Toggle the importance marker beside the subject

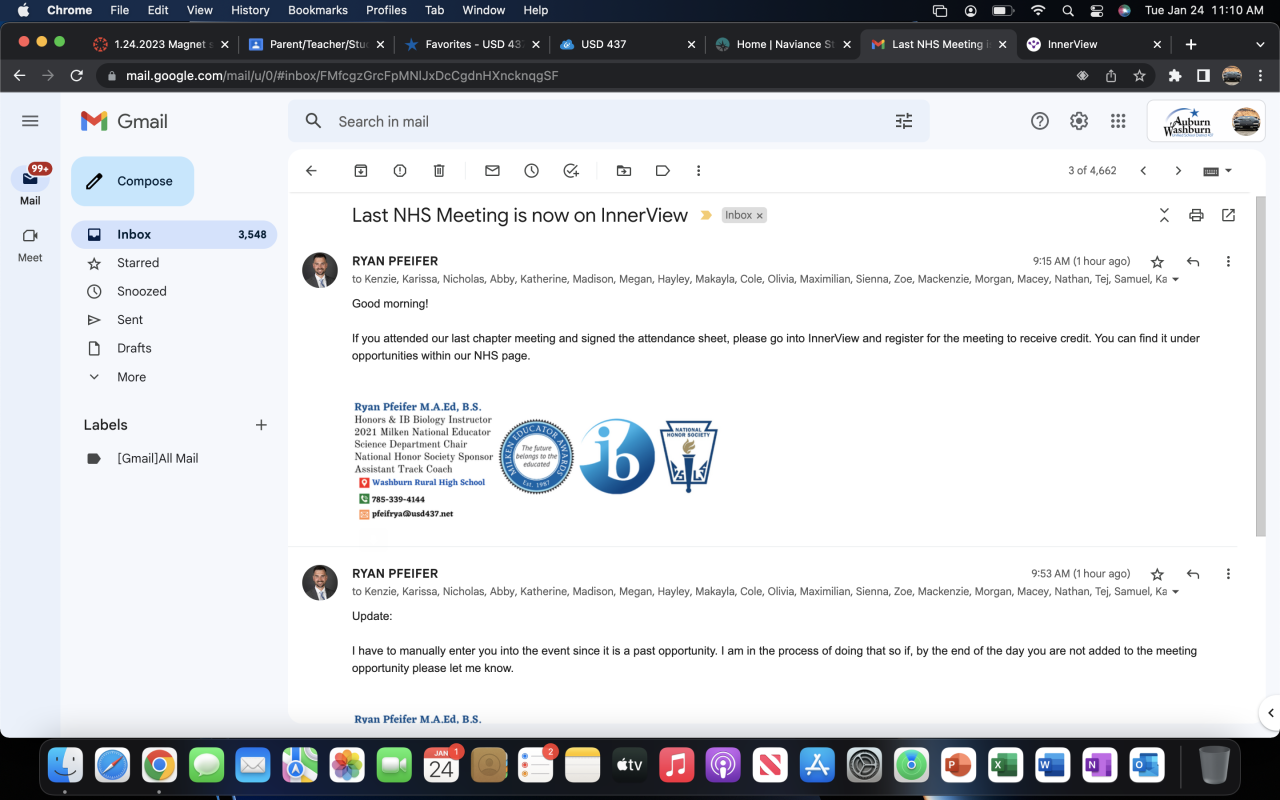coord(706,215)
